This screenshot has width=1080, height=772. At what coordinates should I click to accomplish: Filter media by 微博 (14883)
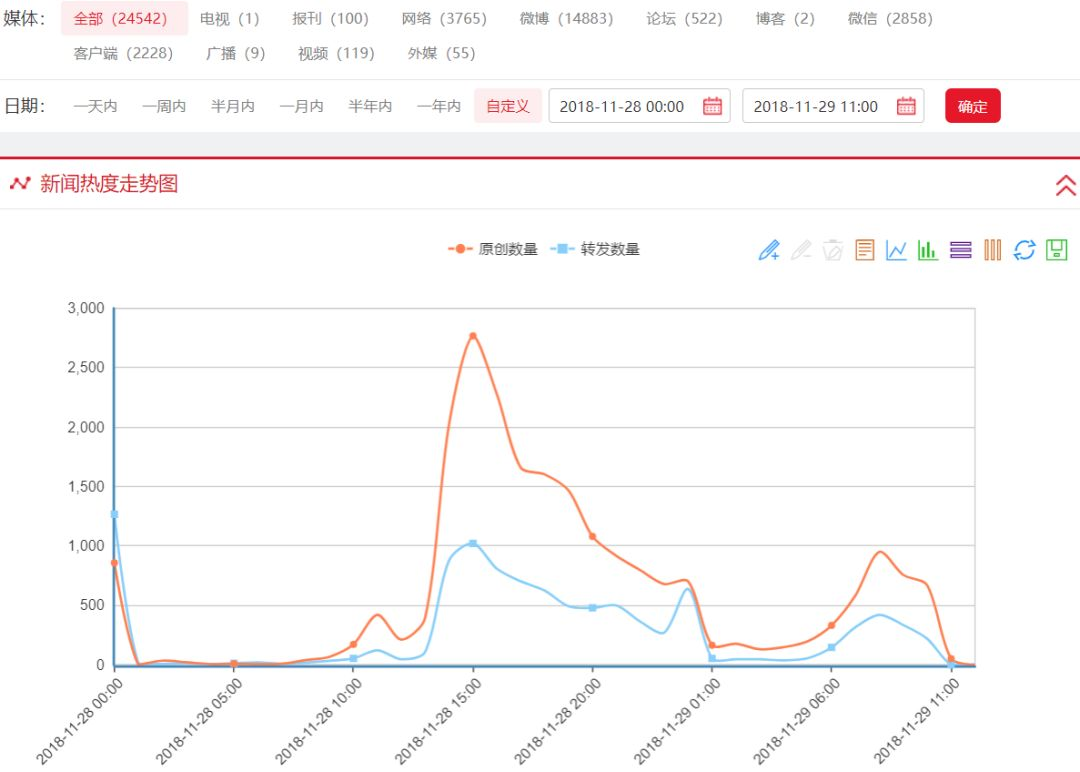tap(566, 19)
